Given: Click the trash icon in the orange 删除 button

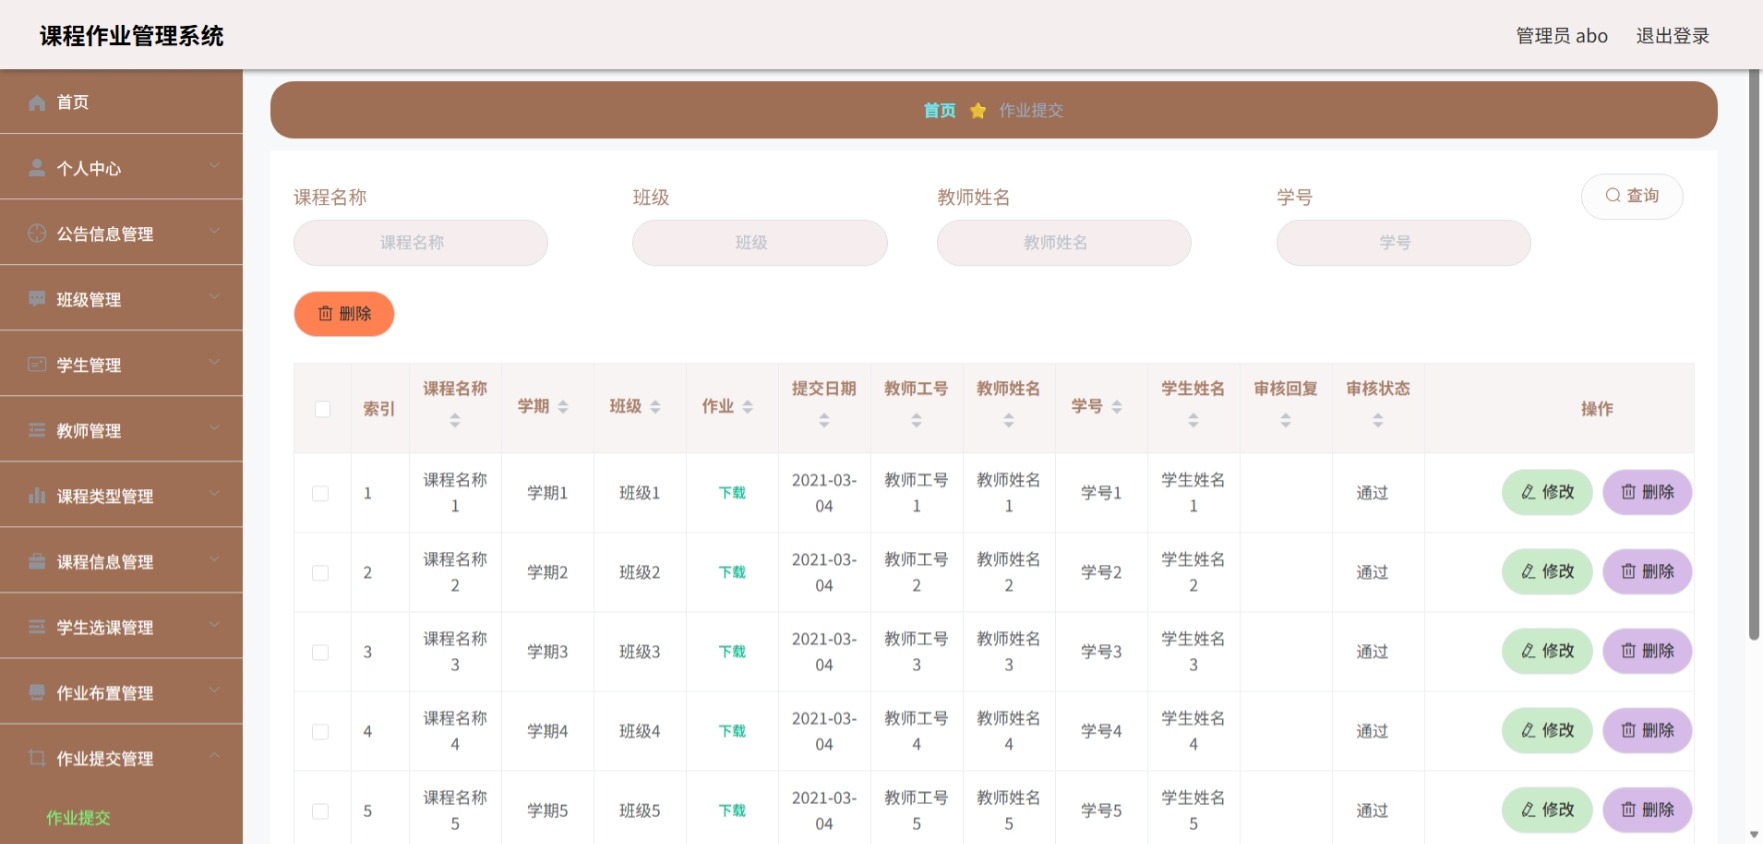Looking at the screenshot, I should coord(325,314).
